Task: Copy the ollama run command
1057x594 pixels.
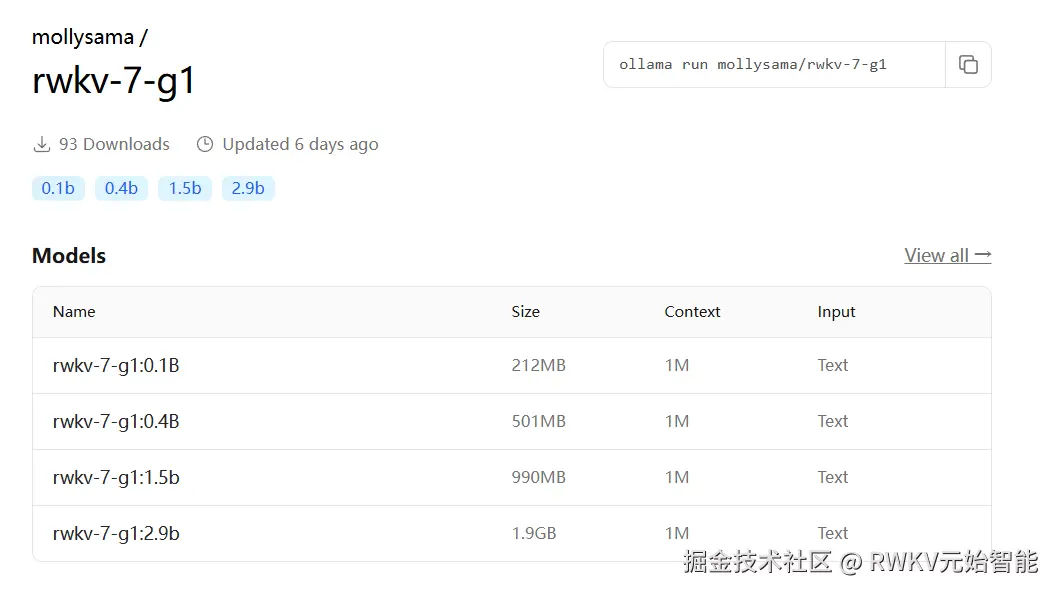Action: pyautogui.click(x=968, y=65)
